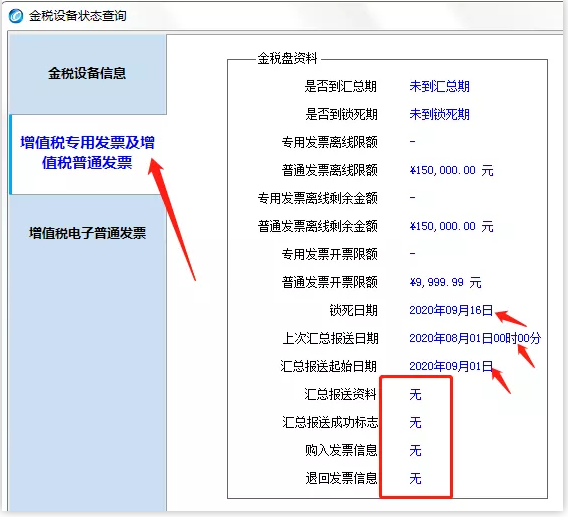The image size is (568, 517).
Task: Click the 购入发票信息 label
Action: pos(341,450)
